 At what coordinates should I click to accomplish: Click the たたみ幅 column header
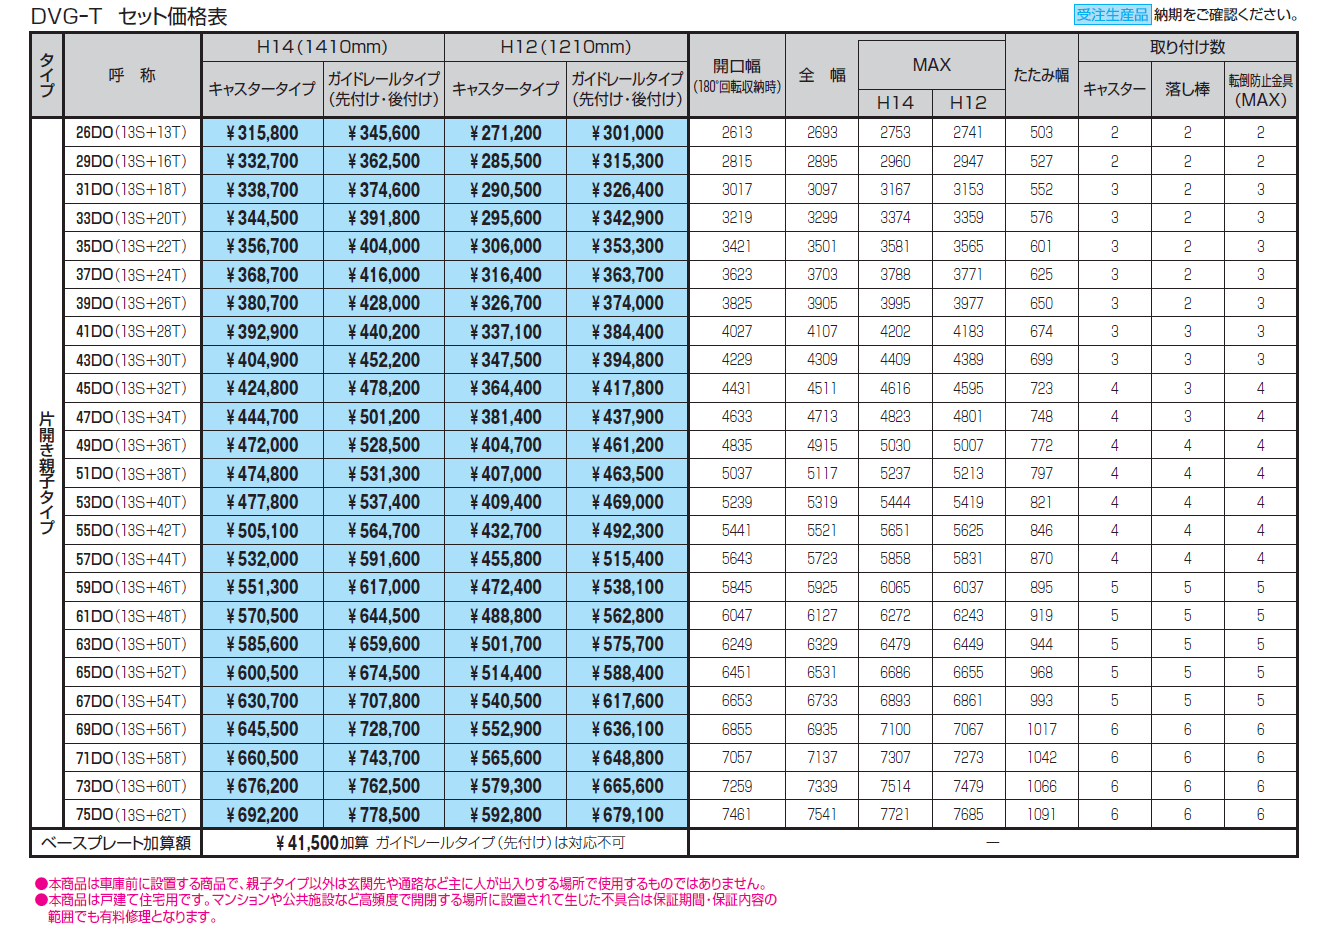coord(1041,75)
